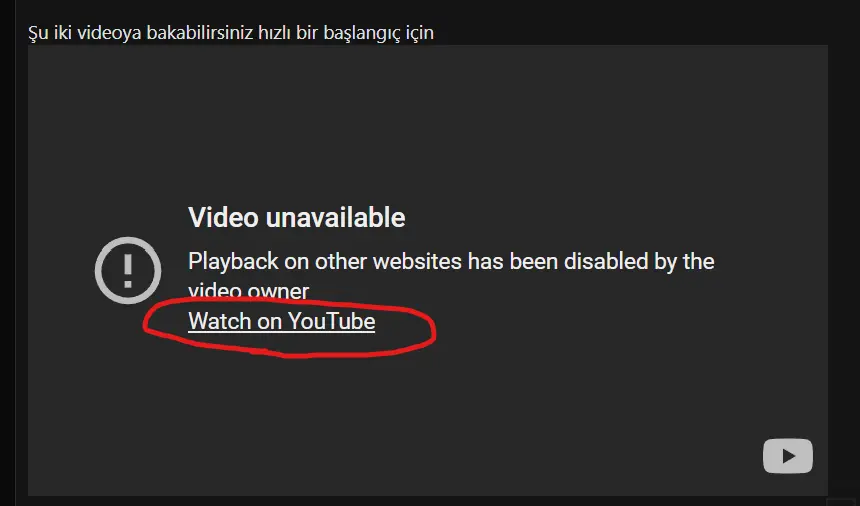Click the red hand-drawn circle's right edge
Screen dimensions: 860x506
434,331
